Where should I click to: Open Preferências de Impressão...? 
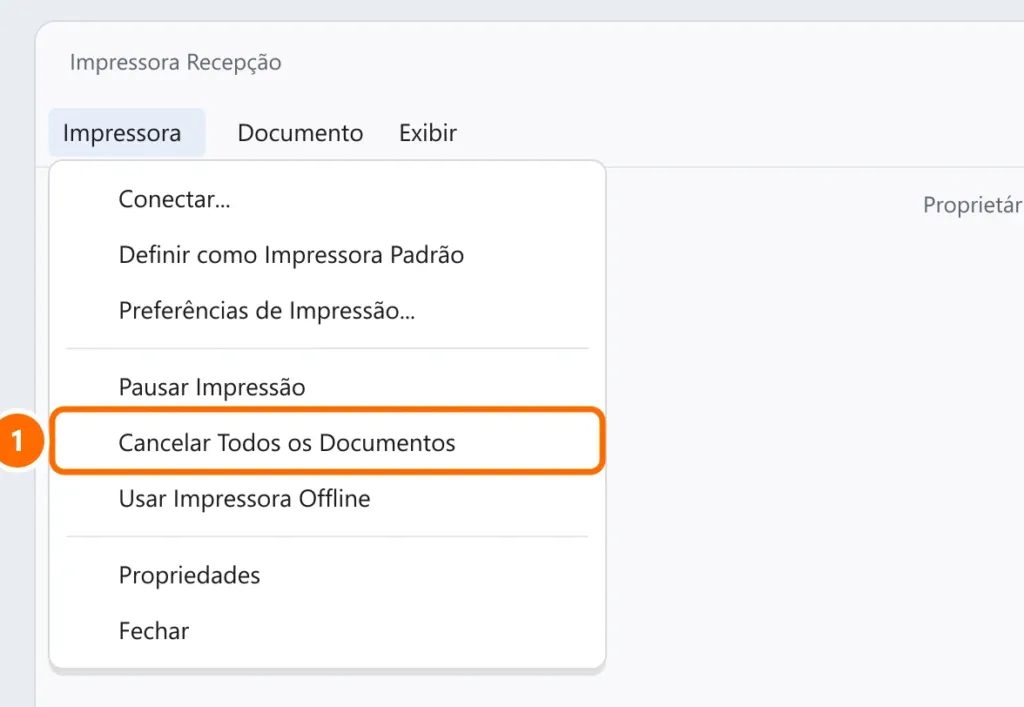(x=327, y=311)
